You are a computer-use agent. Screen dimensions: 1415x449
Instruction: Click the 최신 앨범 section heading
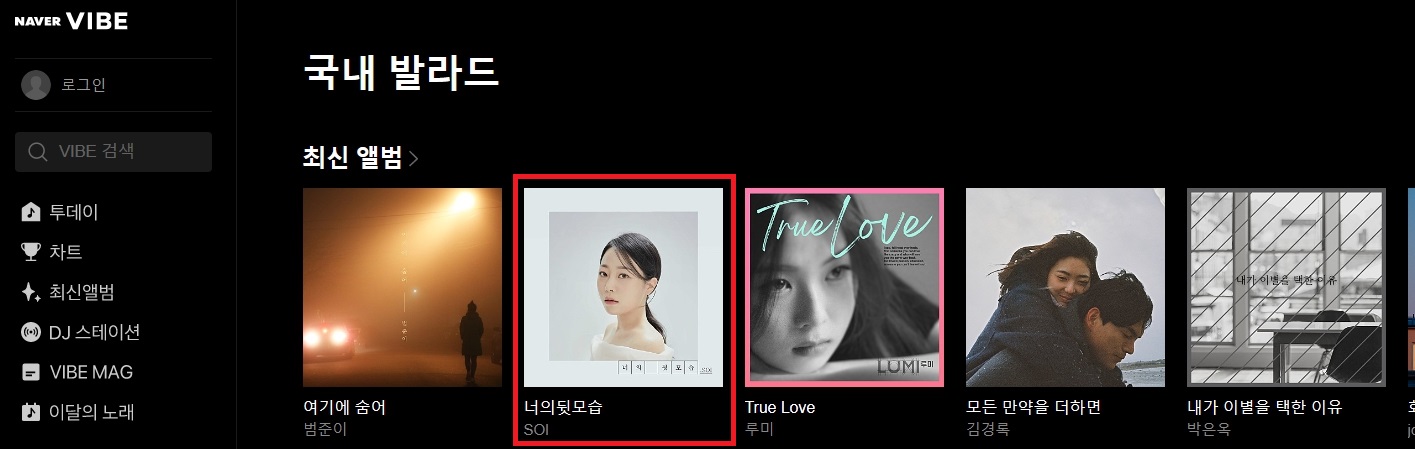[353, 157]
